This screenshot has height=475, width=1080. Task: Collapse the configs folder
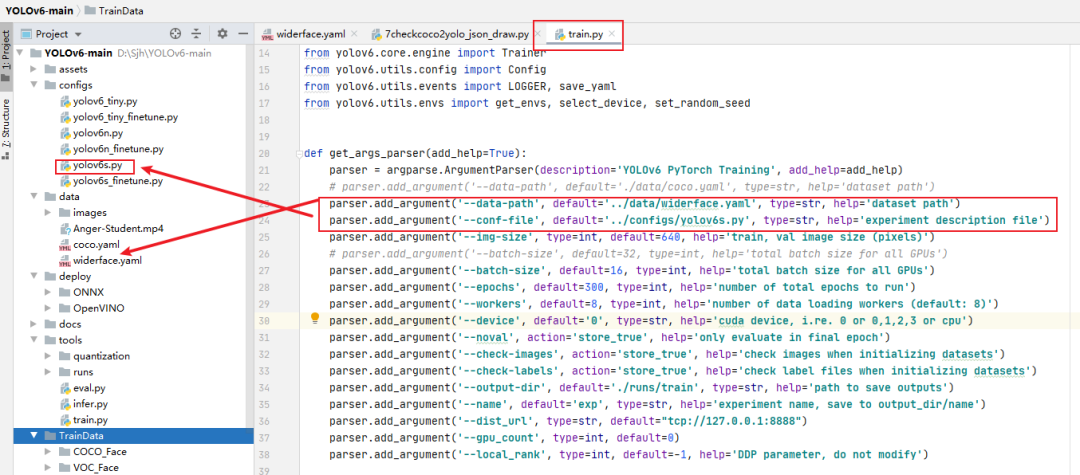tap(34, 85)
